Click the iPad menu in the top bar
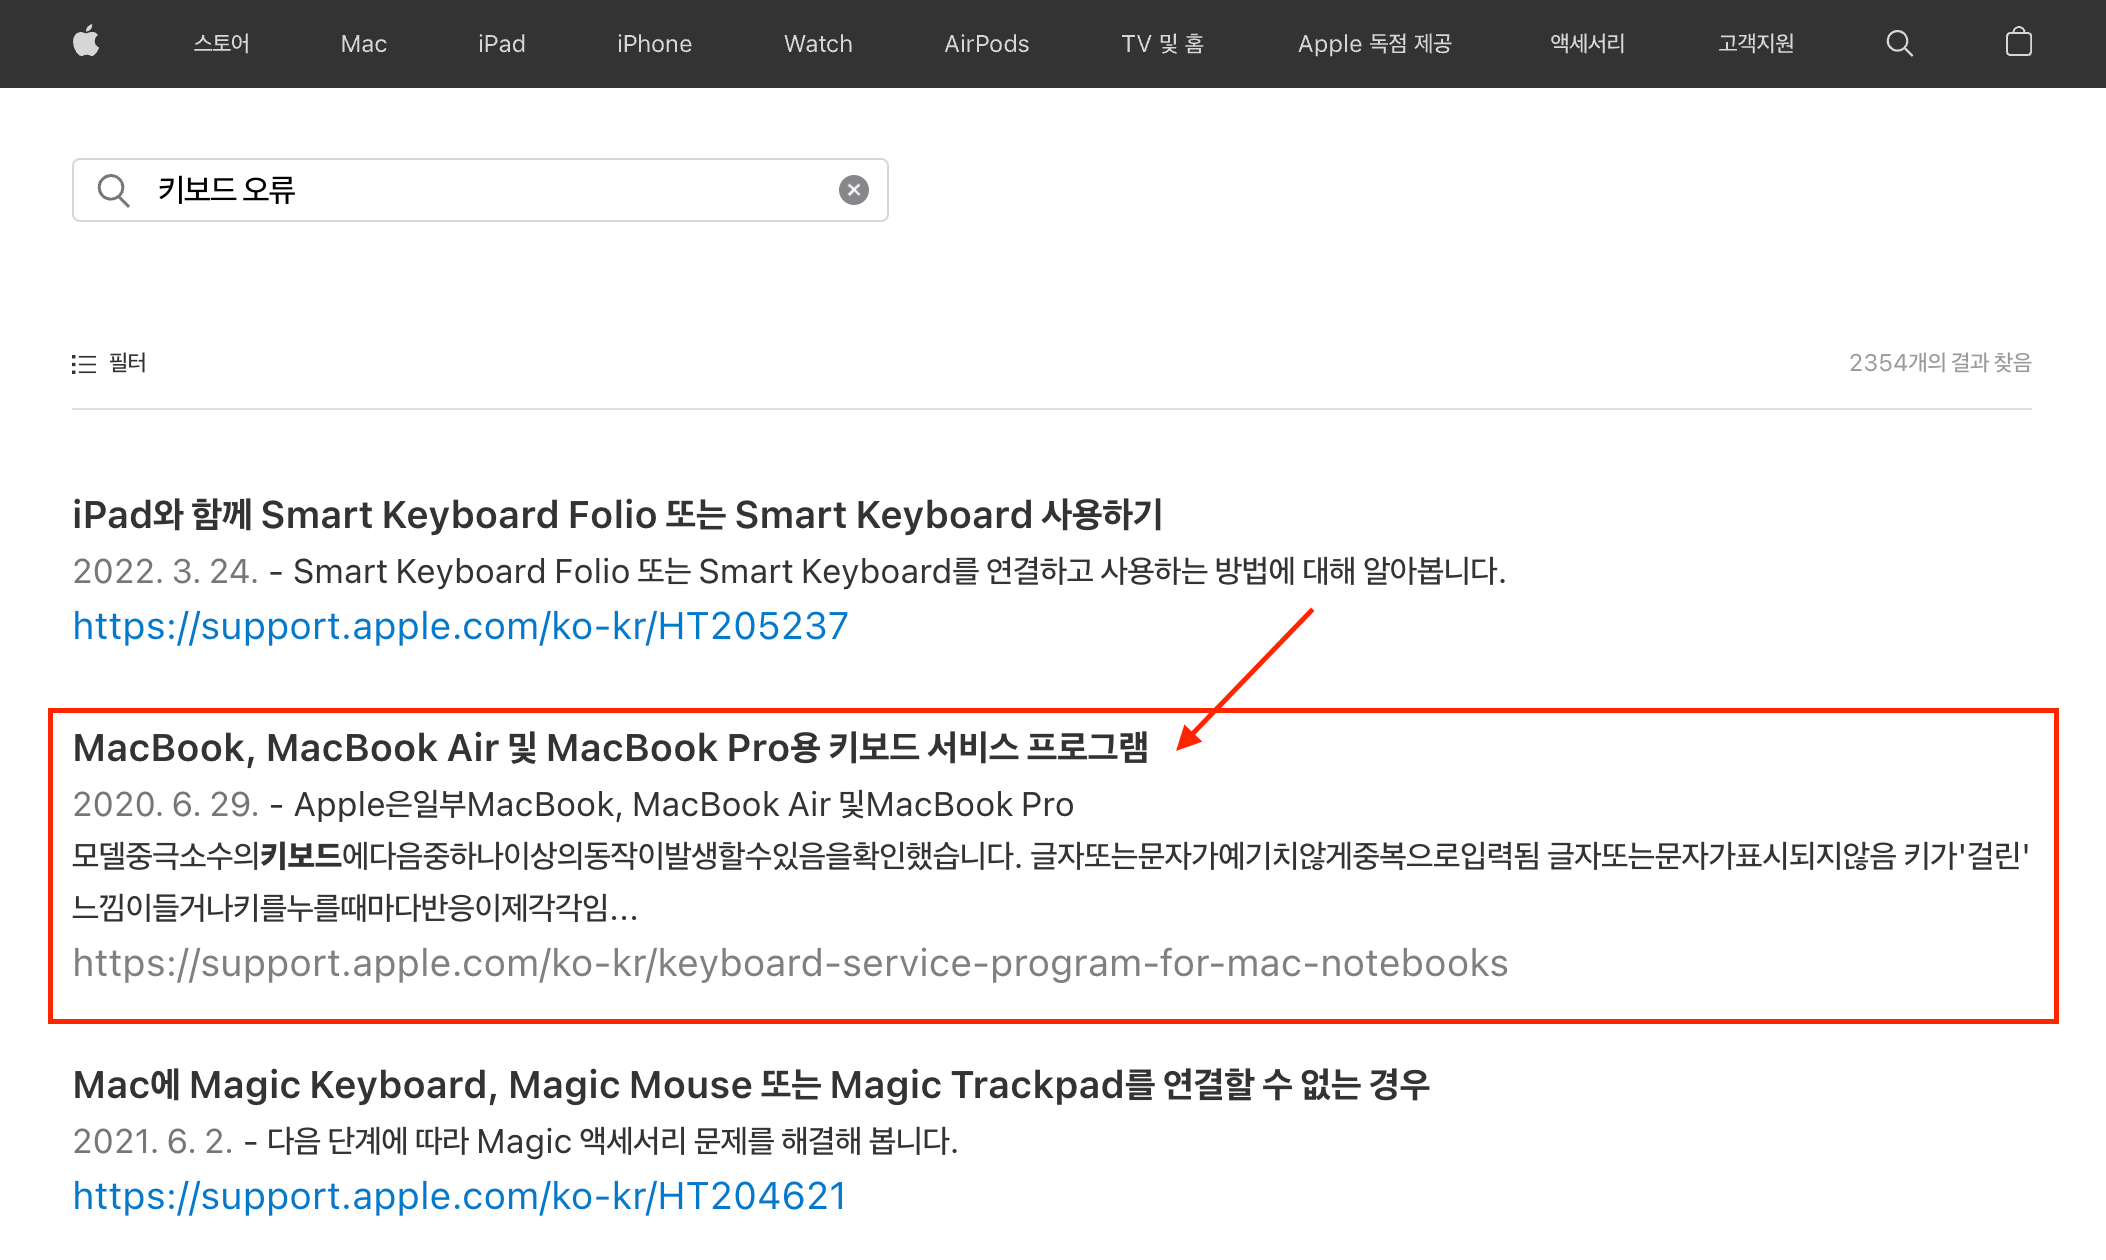 point(502,43)
